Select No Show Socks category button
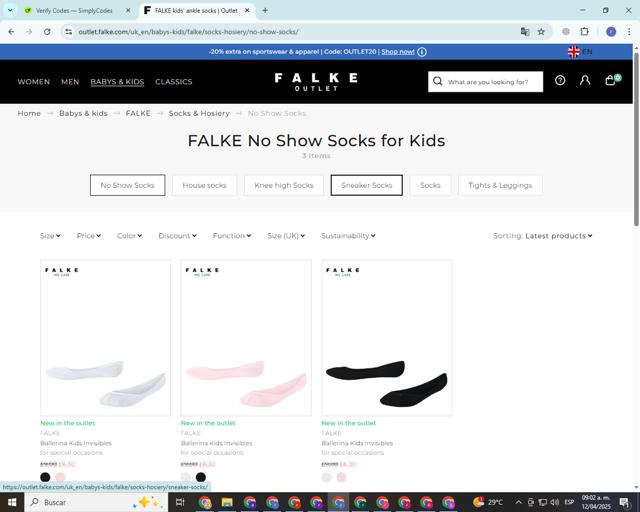Image resolution: width=640 pixels, height=512 pixels. coord(128,185)
